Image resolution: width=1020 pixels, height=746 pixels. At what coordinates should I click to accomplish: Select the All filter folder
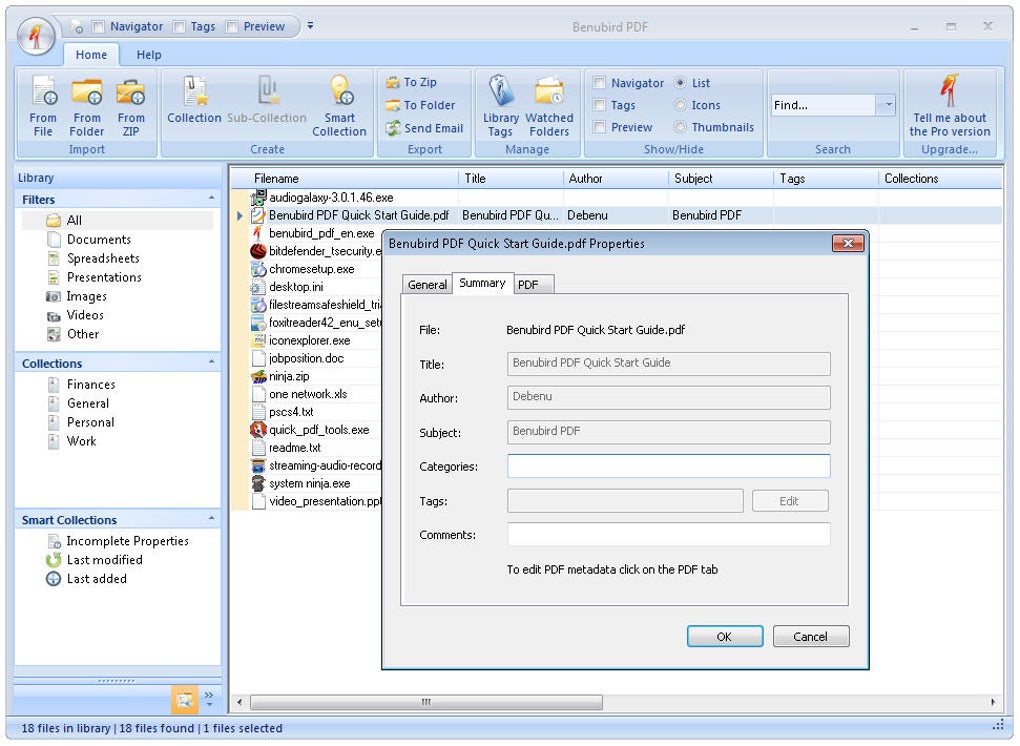click(118, 220)
